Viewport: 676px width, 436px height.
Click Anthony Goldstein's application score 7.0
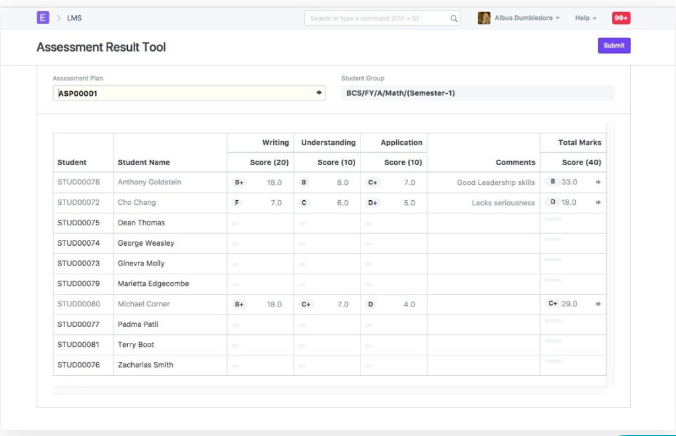click(409, 182)
